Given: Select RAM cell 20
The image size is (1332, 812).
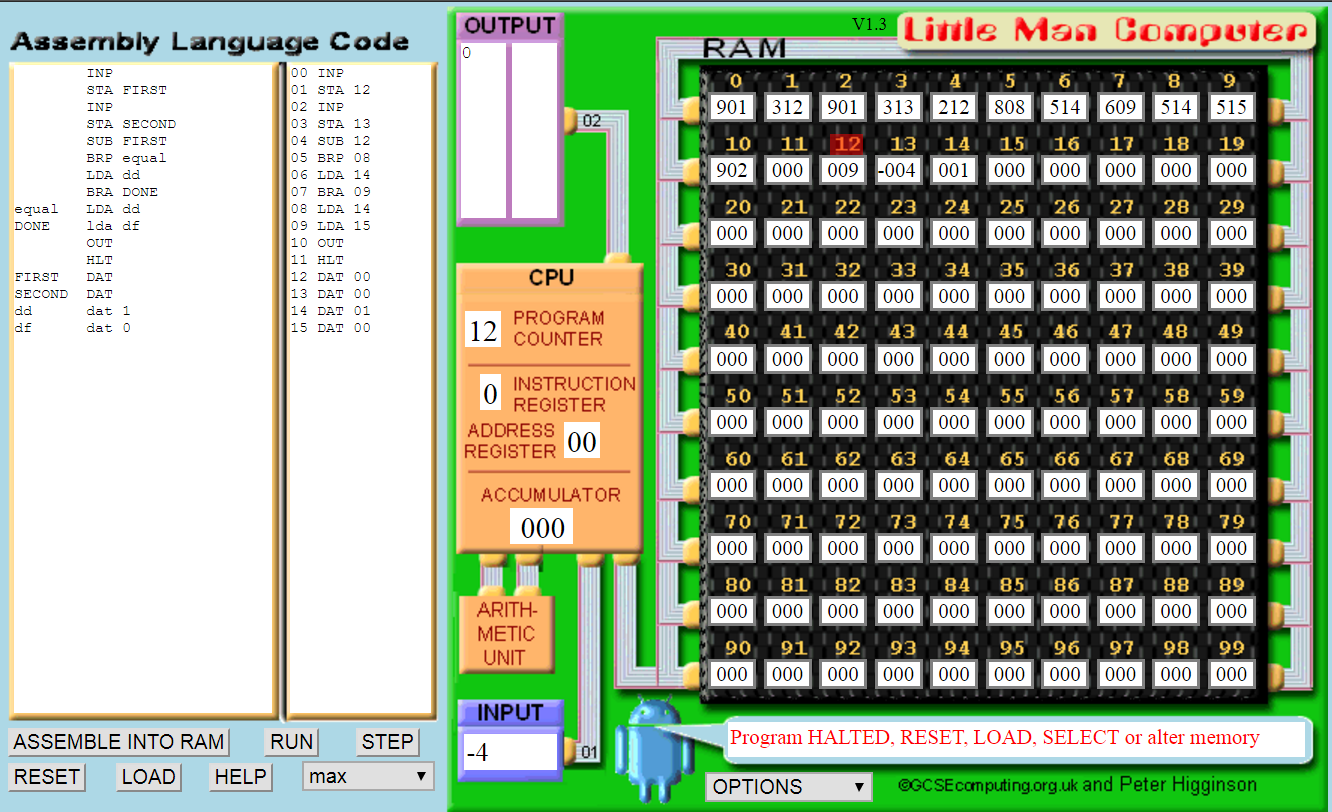Looking at the screenshot, I should 732,233.
